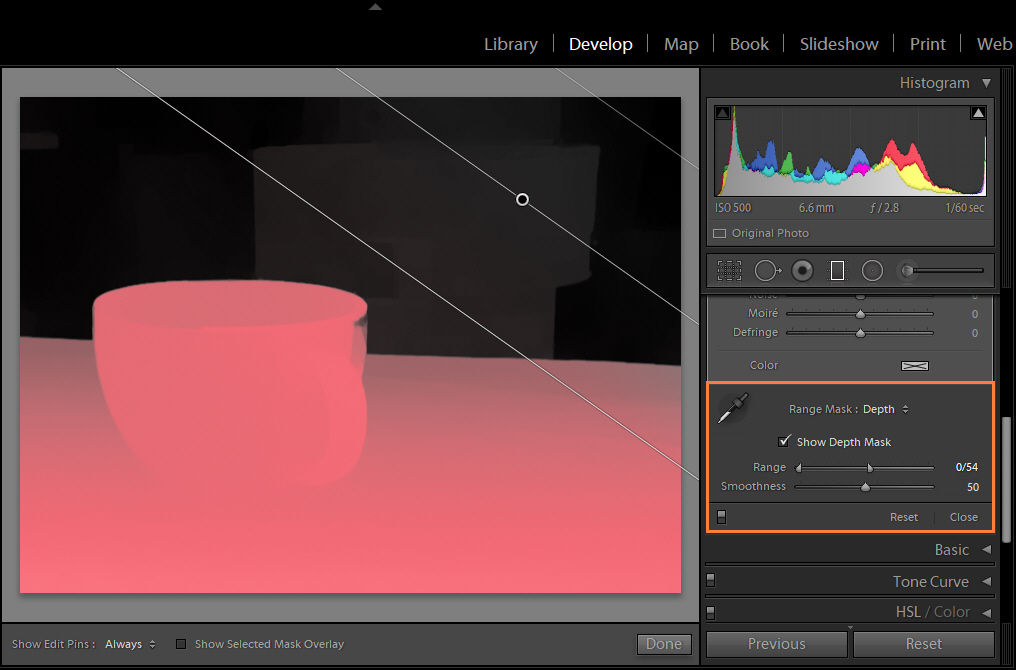Pick the depth range eyedropper tool

[732, 409]
